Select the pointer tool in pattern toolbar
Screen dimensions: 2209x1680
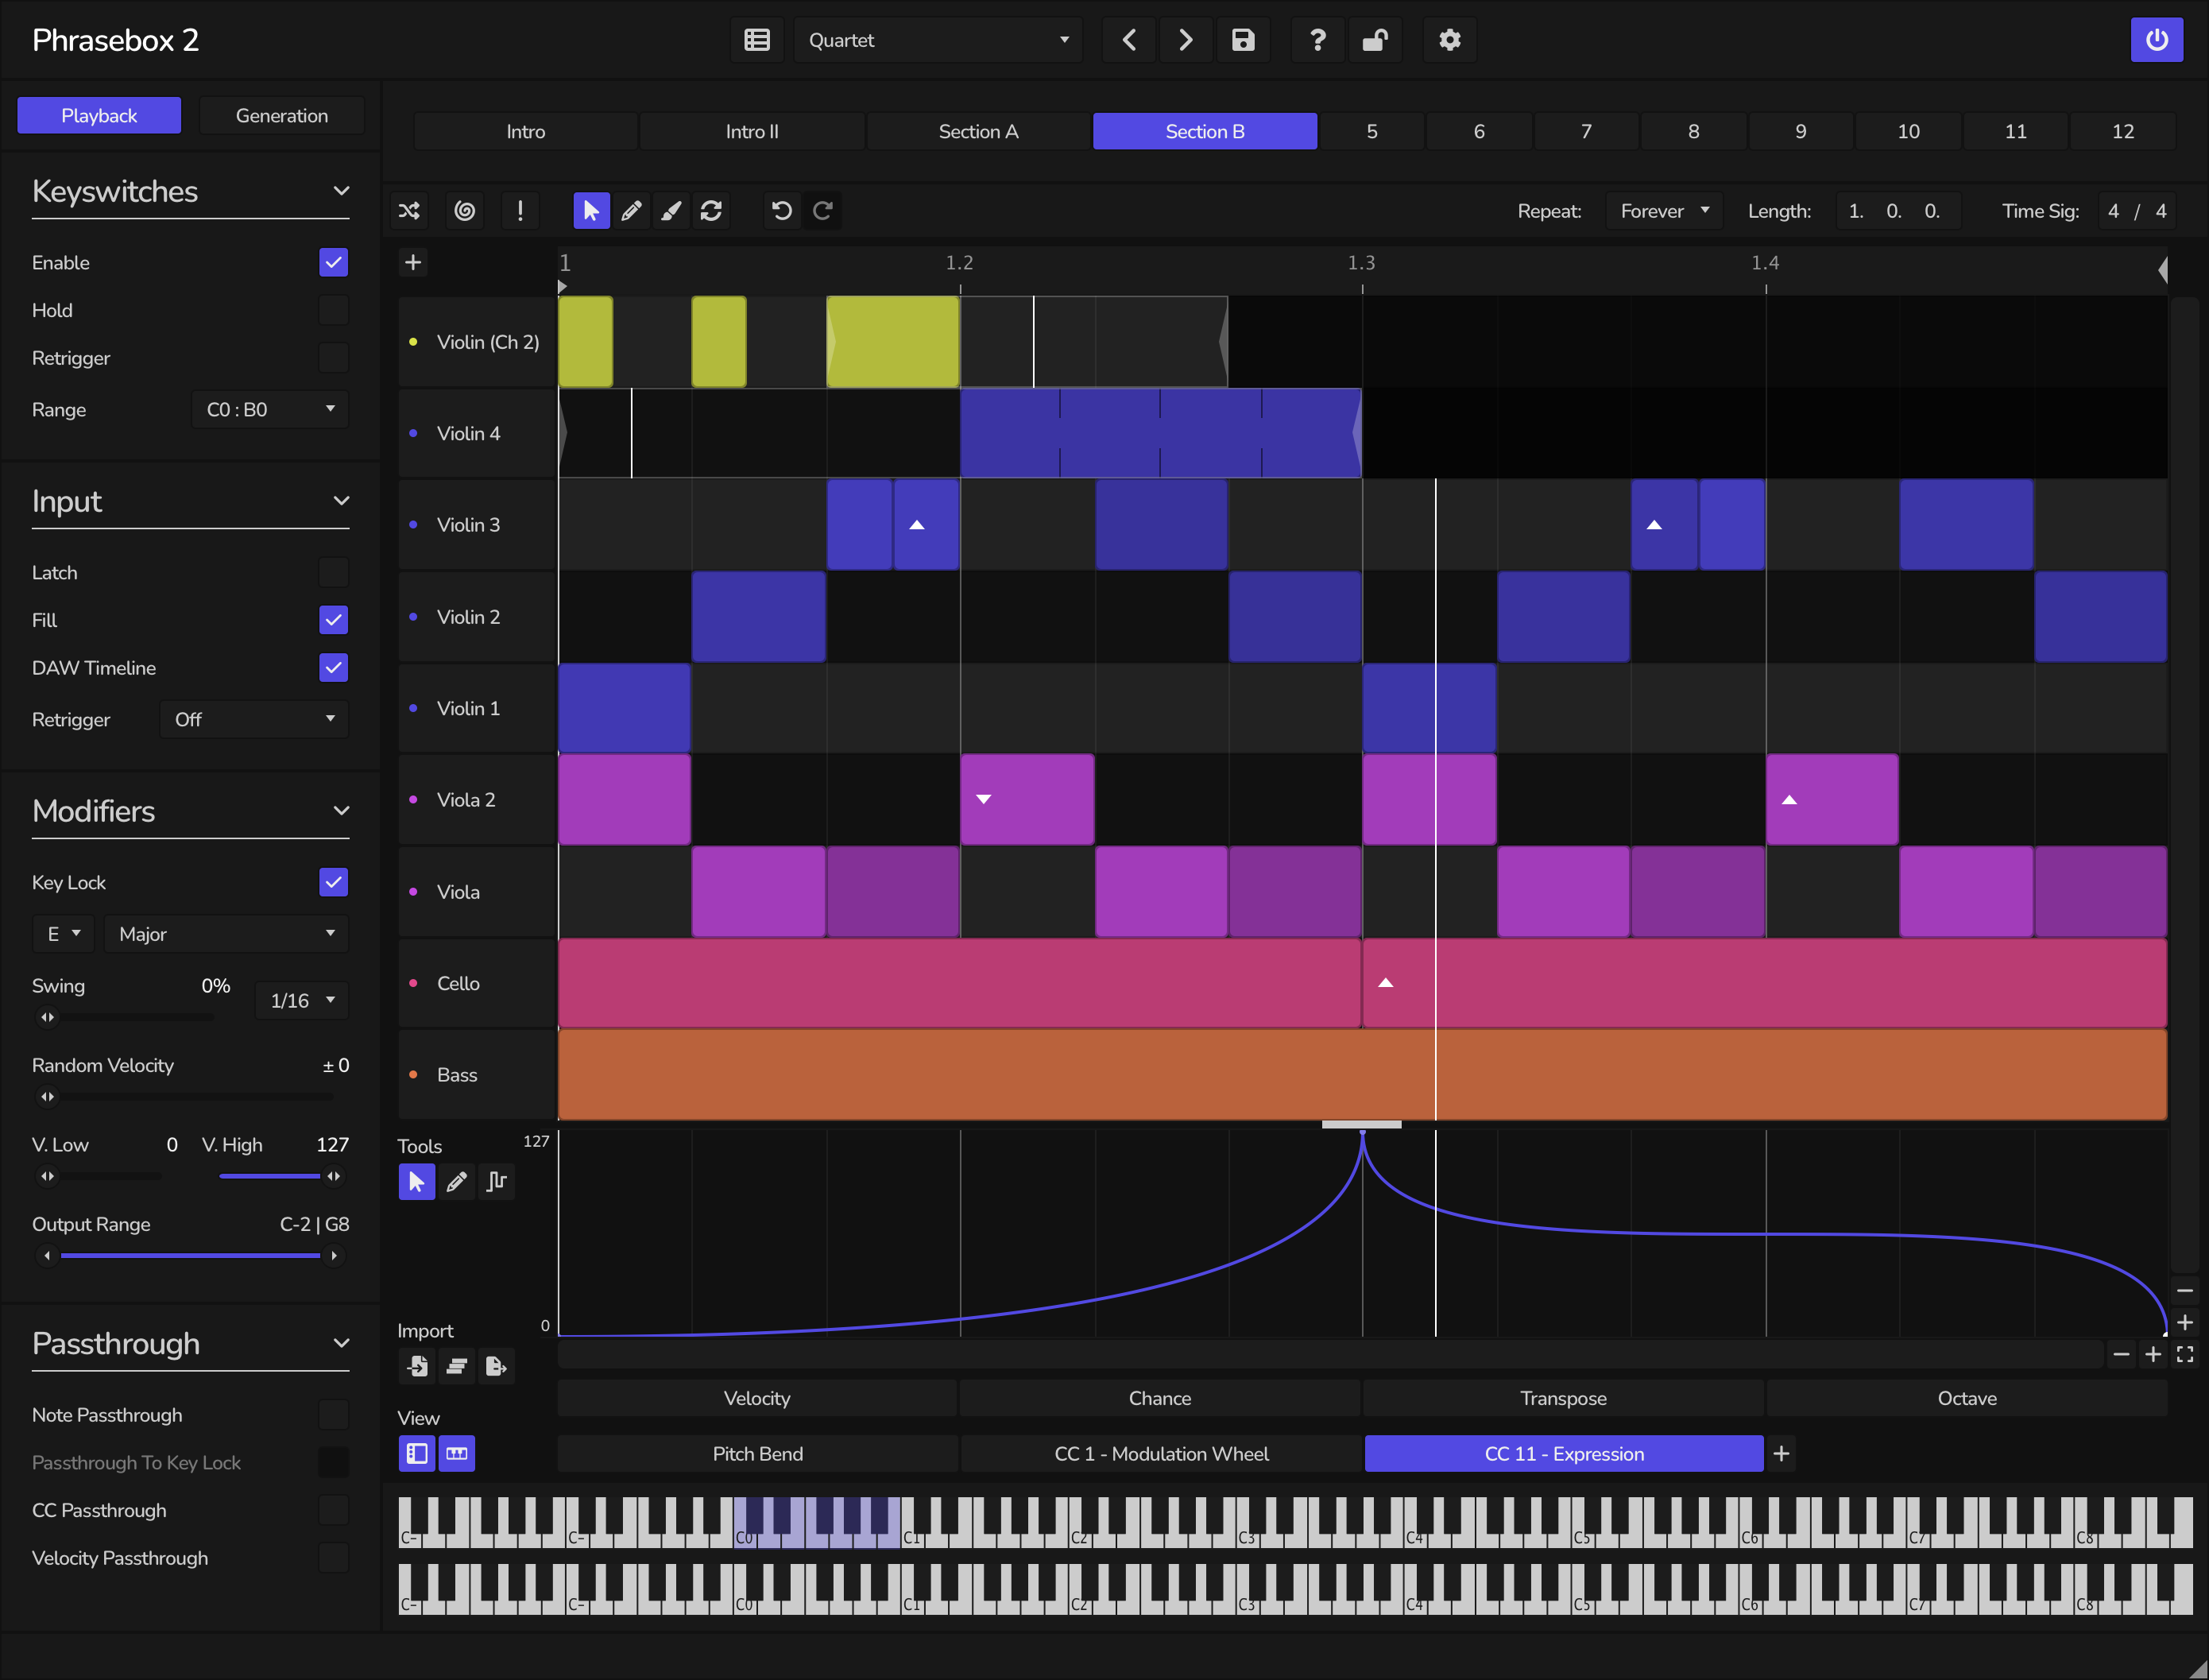[591, 211]
